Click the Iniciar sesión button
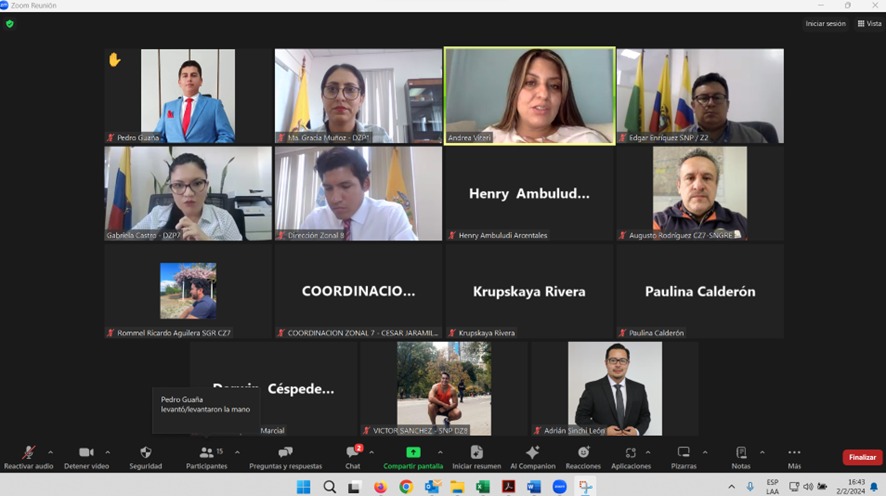 [x=825, y=23]
